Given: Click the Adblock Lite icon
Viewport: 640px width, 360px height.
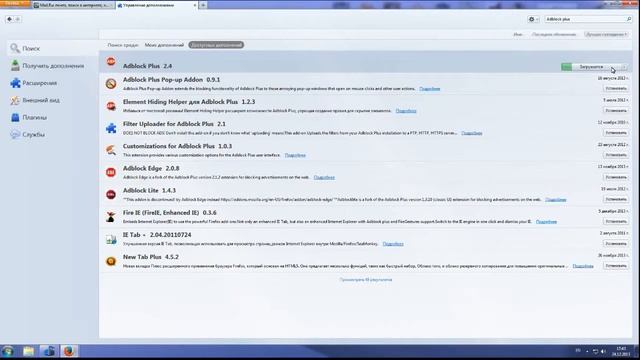Looking at the screenshot, I should click(x=111, y=195).
